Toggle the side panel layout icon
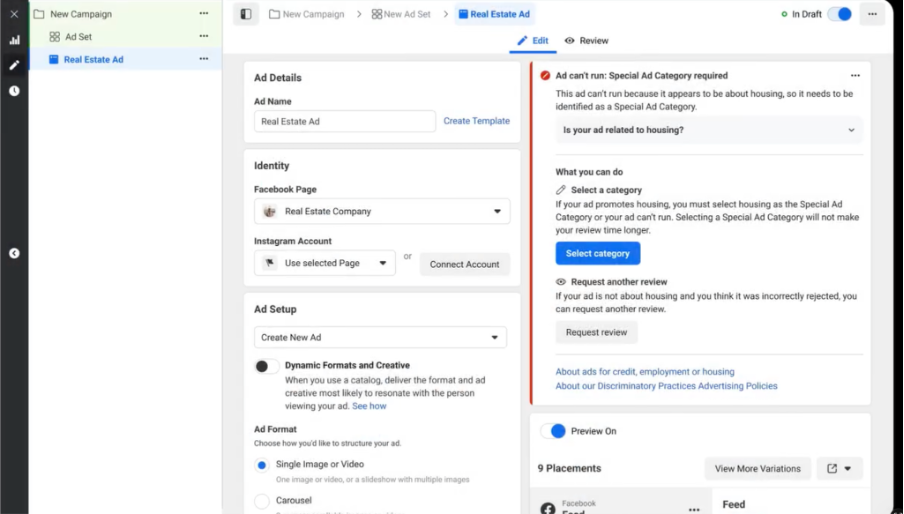904x514 pixels. pos(246,14)
